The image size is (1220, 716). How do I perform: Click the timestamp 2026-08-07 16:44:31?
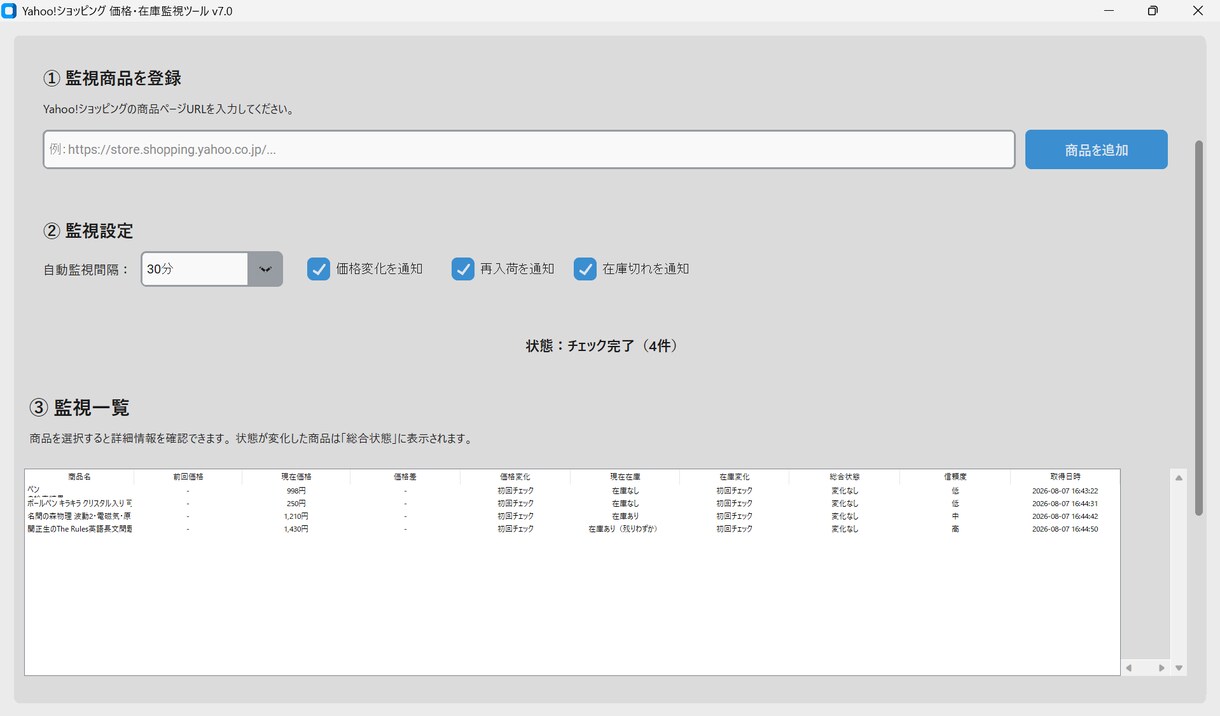tap(1065, 503)
